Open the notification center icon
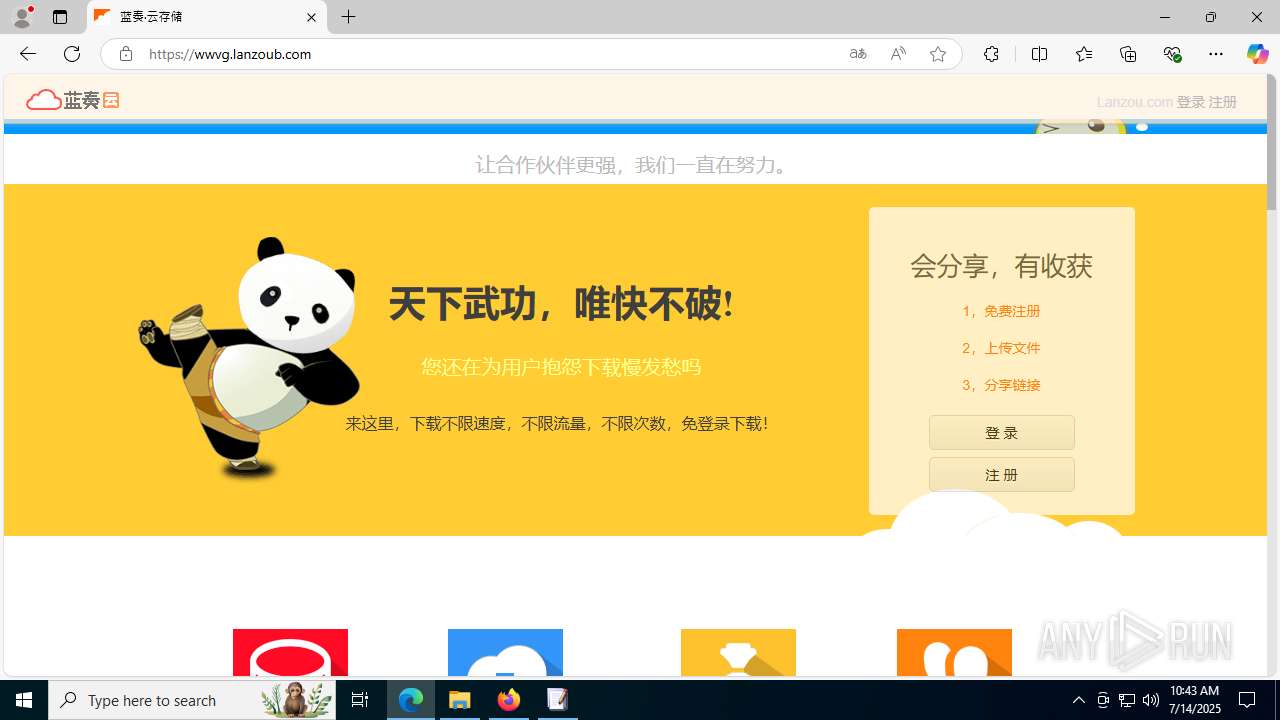The height and width of the screenshot is (720, 1280). tap(1247, 700)
